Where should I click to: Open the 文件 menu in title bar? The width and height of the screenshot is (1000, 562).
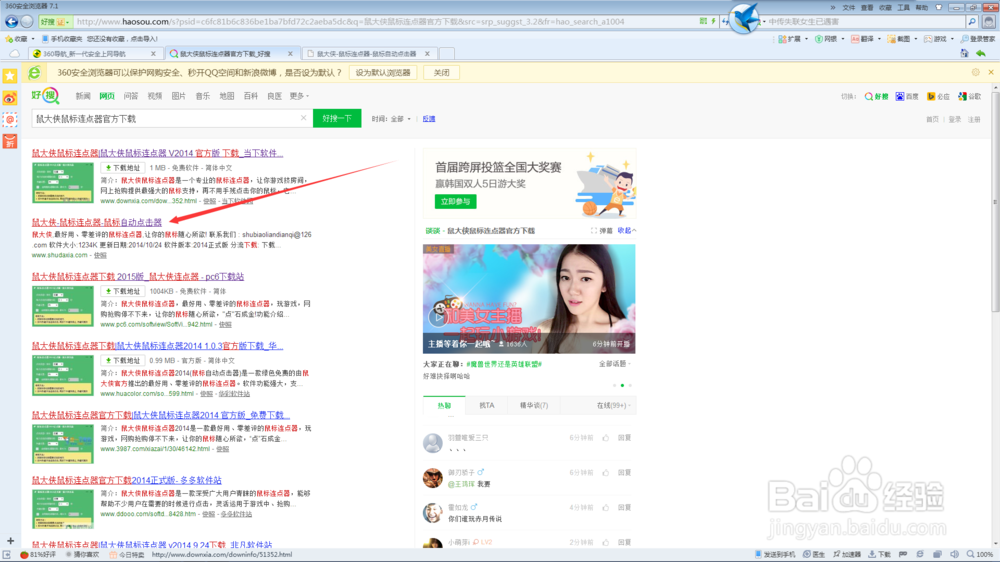pos(849,8)
